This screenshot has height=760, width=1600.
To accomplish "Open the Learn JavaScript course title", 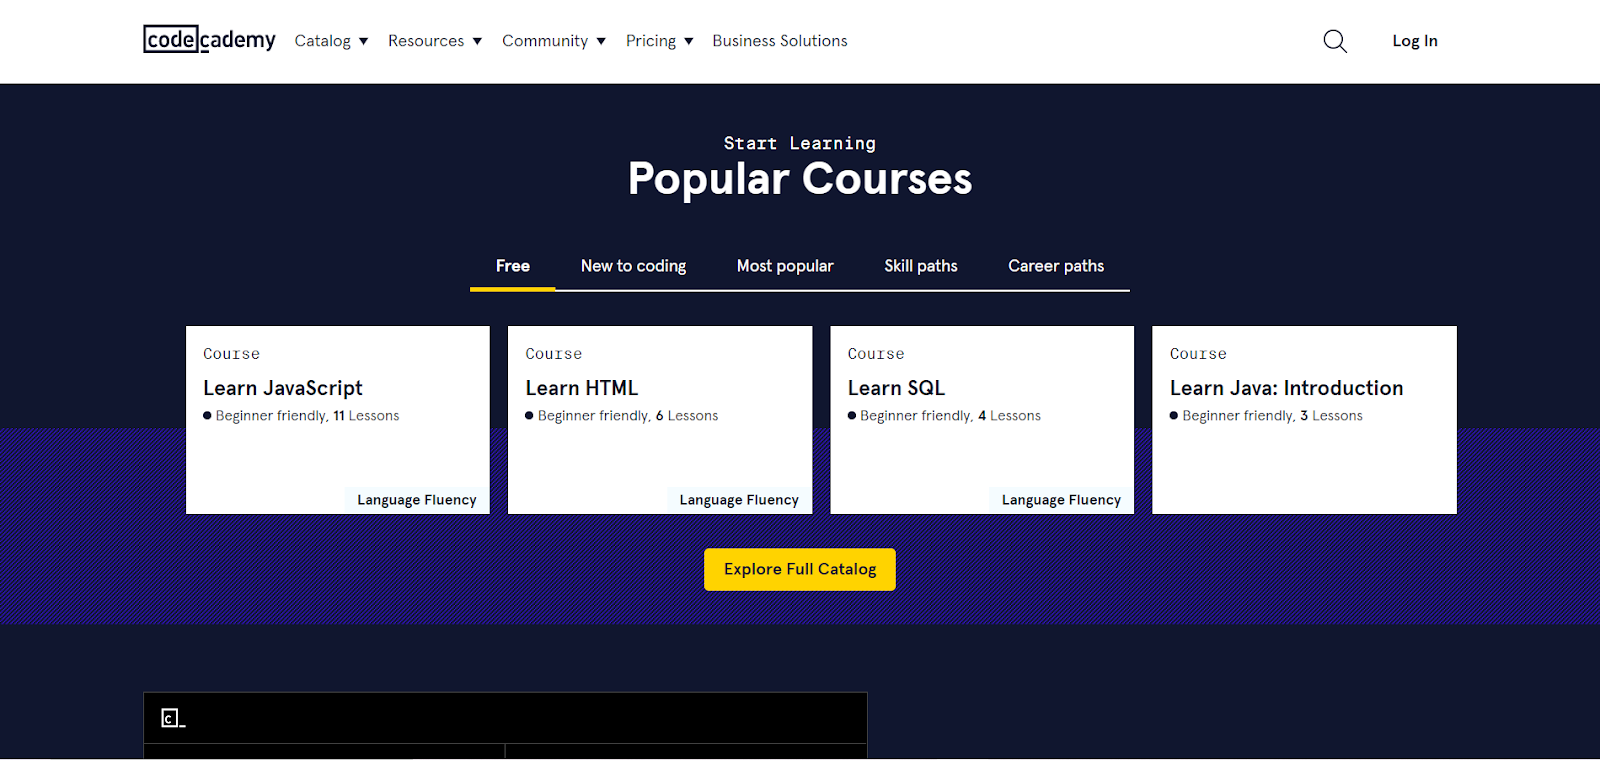I will point(283,388).
